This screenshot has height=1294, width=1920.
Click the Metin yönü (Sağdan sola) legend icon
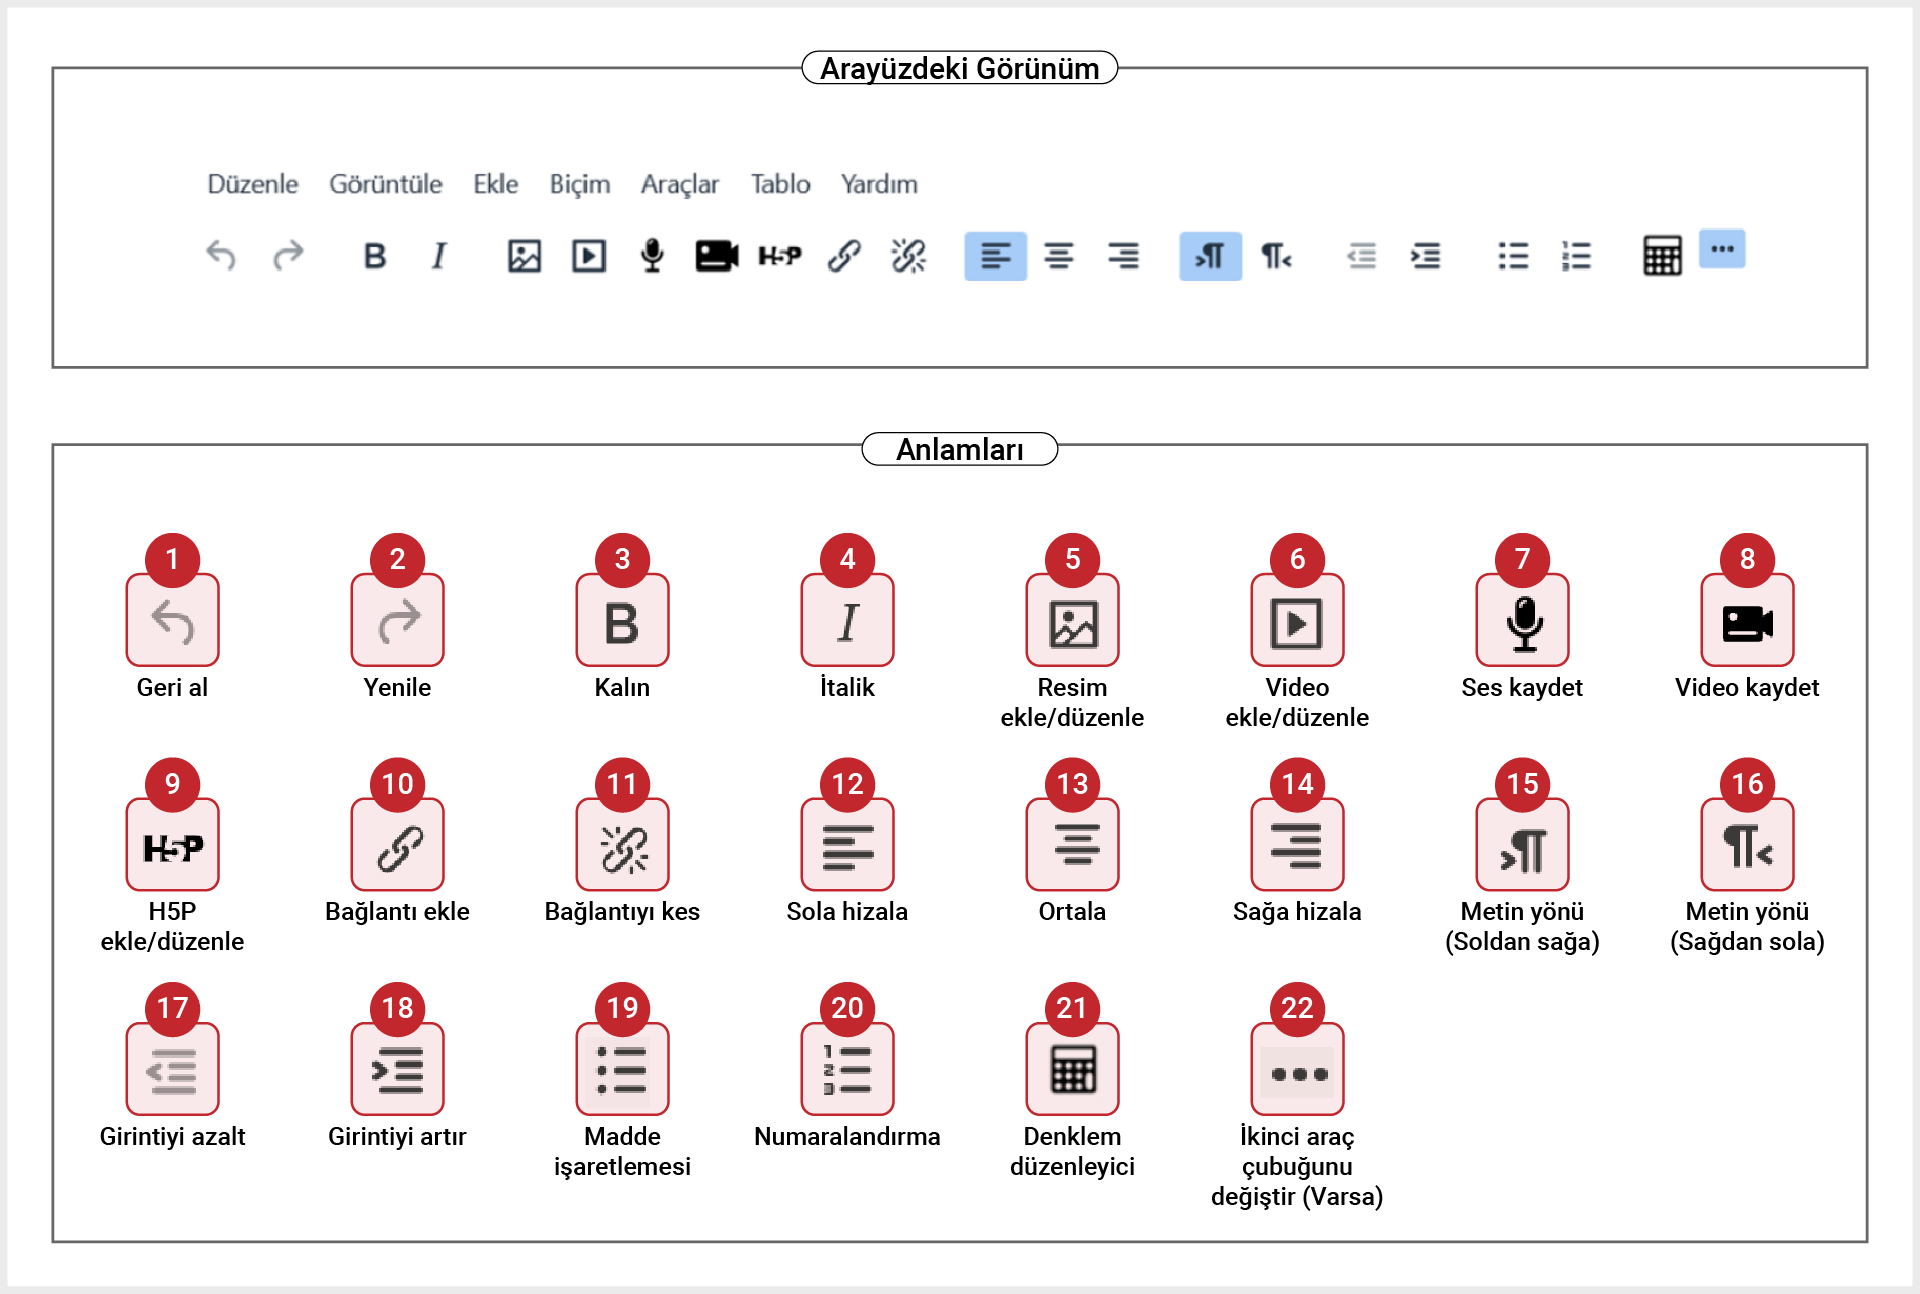pyautogui.click(x=1747, y=845)
